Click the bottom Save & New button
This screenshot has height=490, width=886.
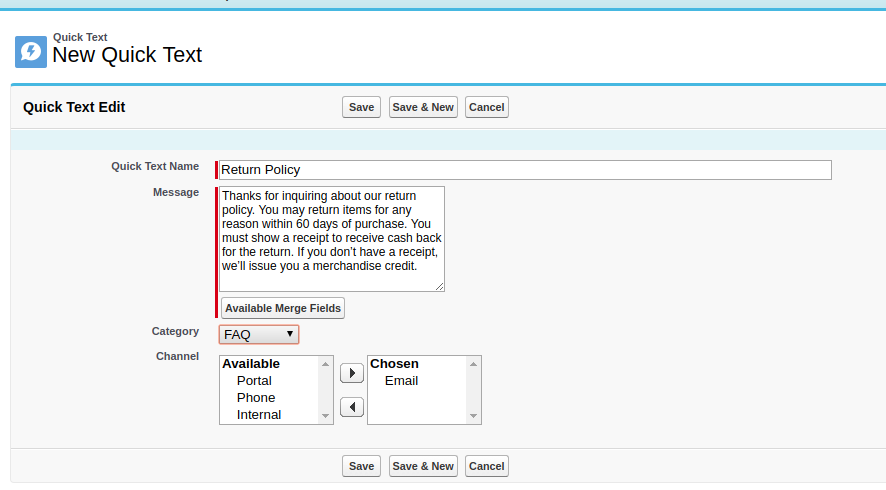(x=423, y=466)
